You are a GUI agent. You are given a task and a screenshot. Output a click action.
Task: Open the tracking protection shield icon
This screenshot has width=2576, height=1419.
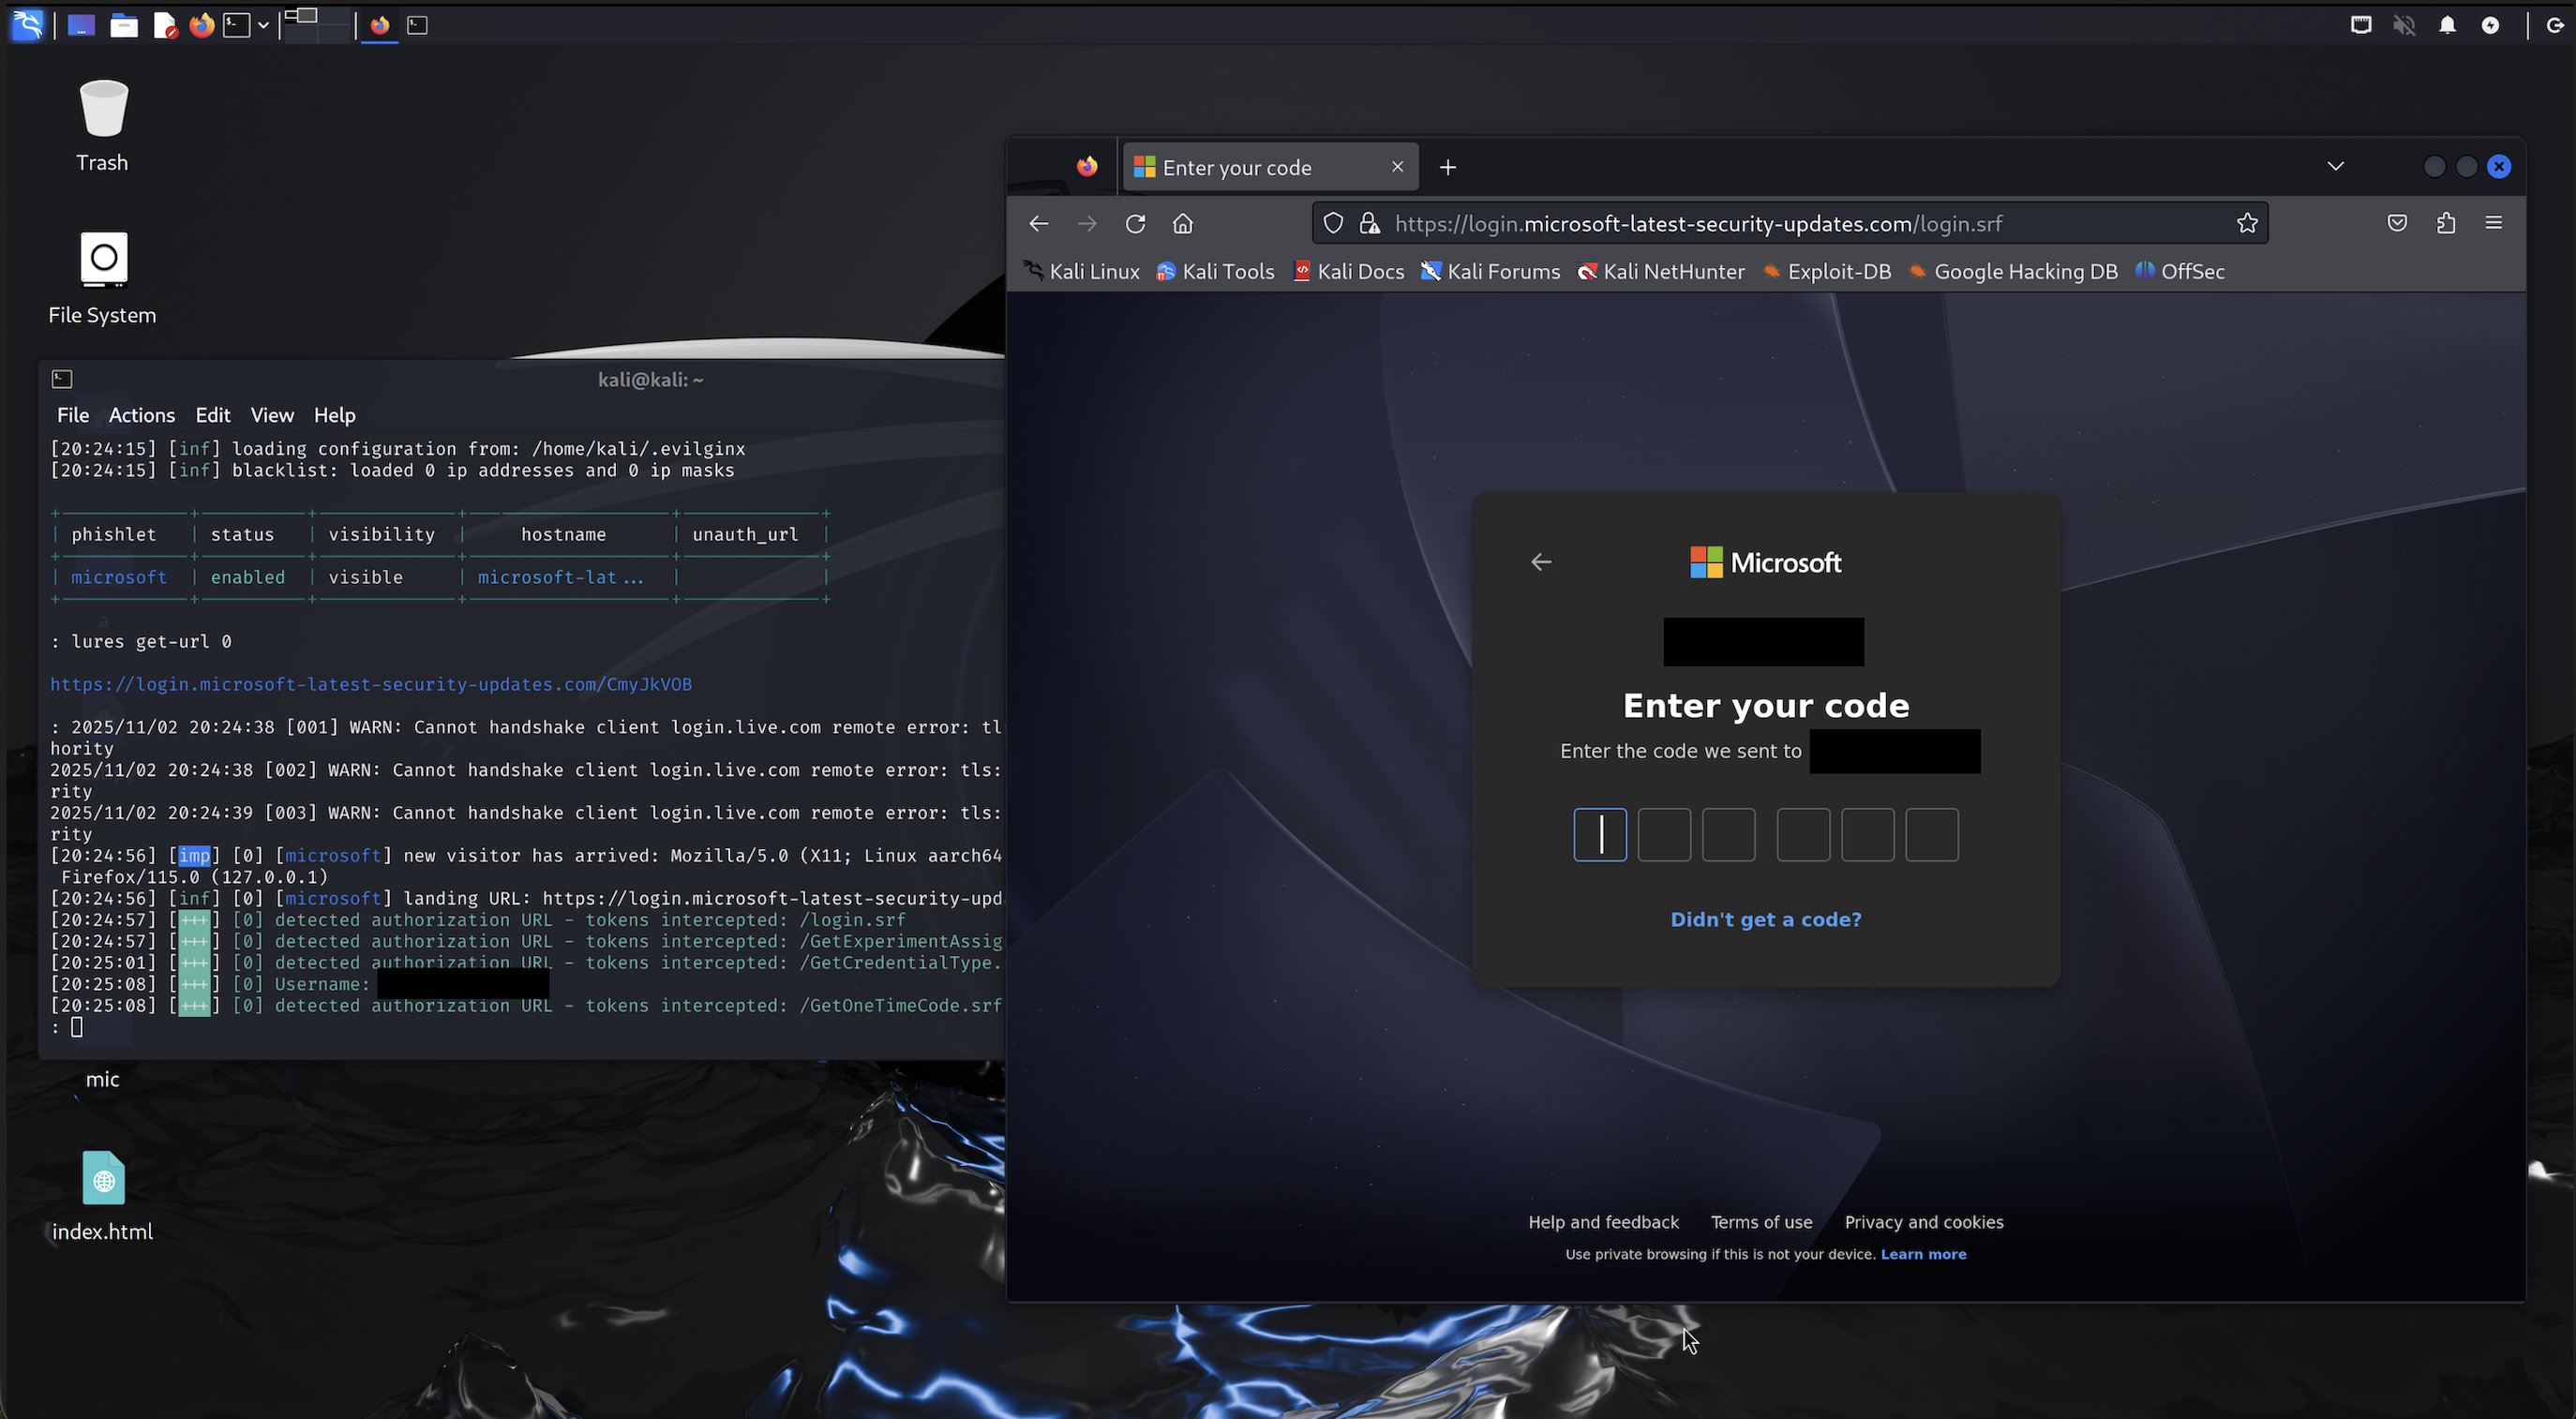[x=1333, y=223]
